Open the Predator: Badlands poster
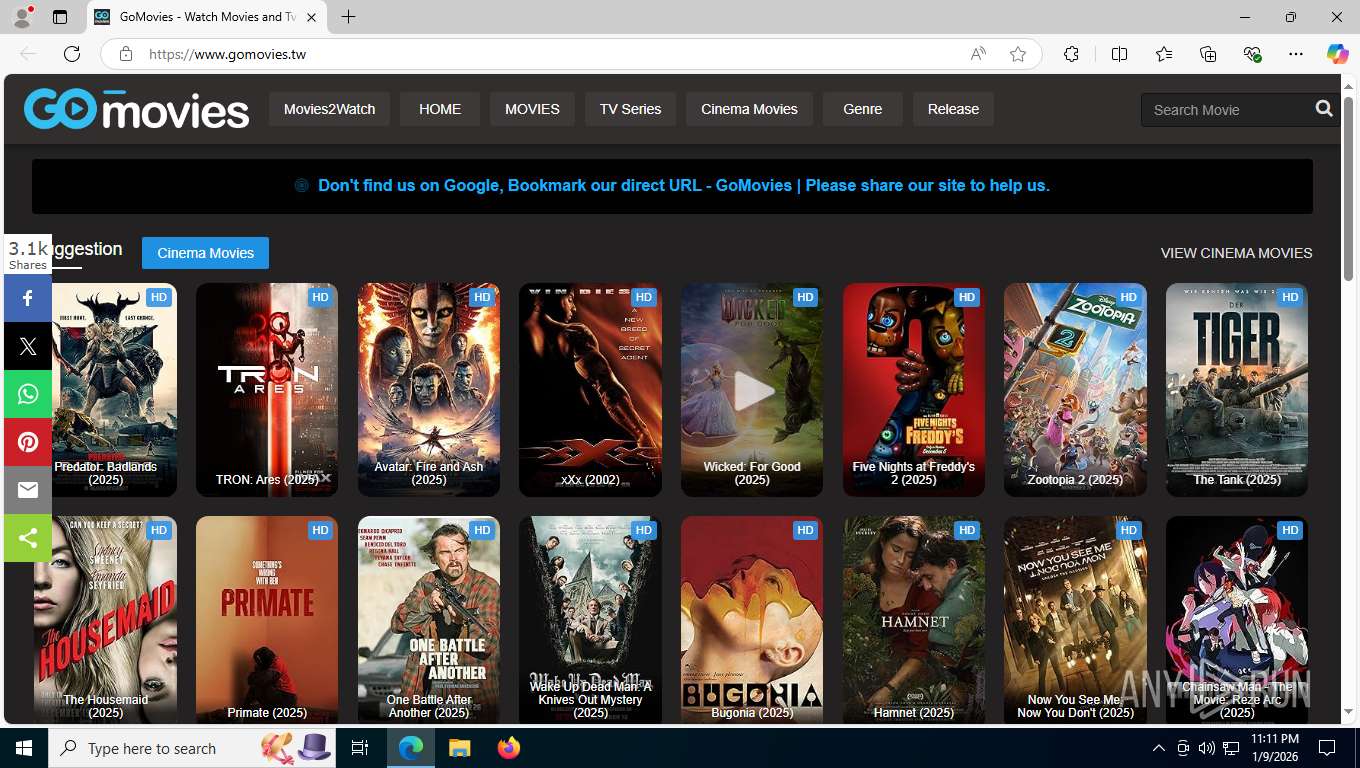The height and width of the screenshot is (768, 1360). (x=105, y=390)
